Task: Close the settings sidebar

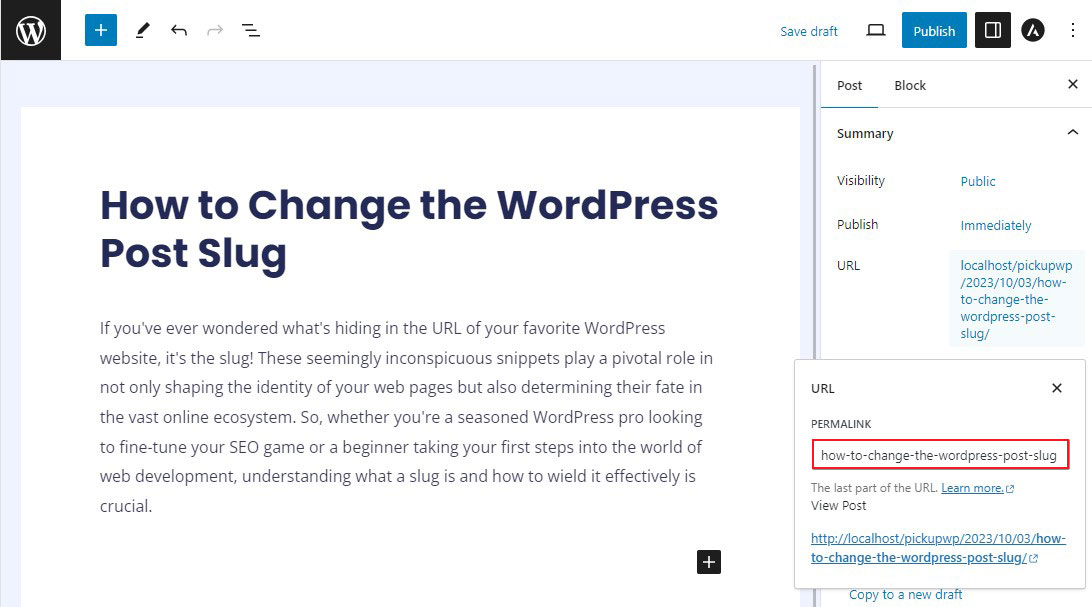Action: pos(1072,84)
